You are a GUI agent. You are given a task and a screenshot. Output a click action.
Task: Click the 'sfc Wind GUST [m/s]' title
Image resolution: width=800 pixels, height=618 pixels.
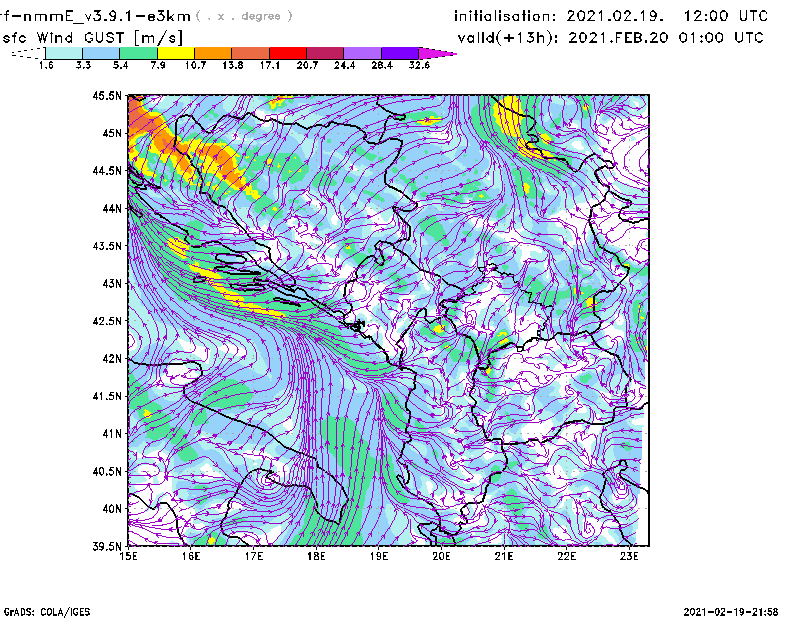(93, 38)
